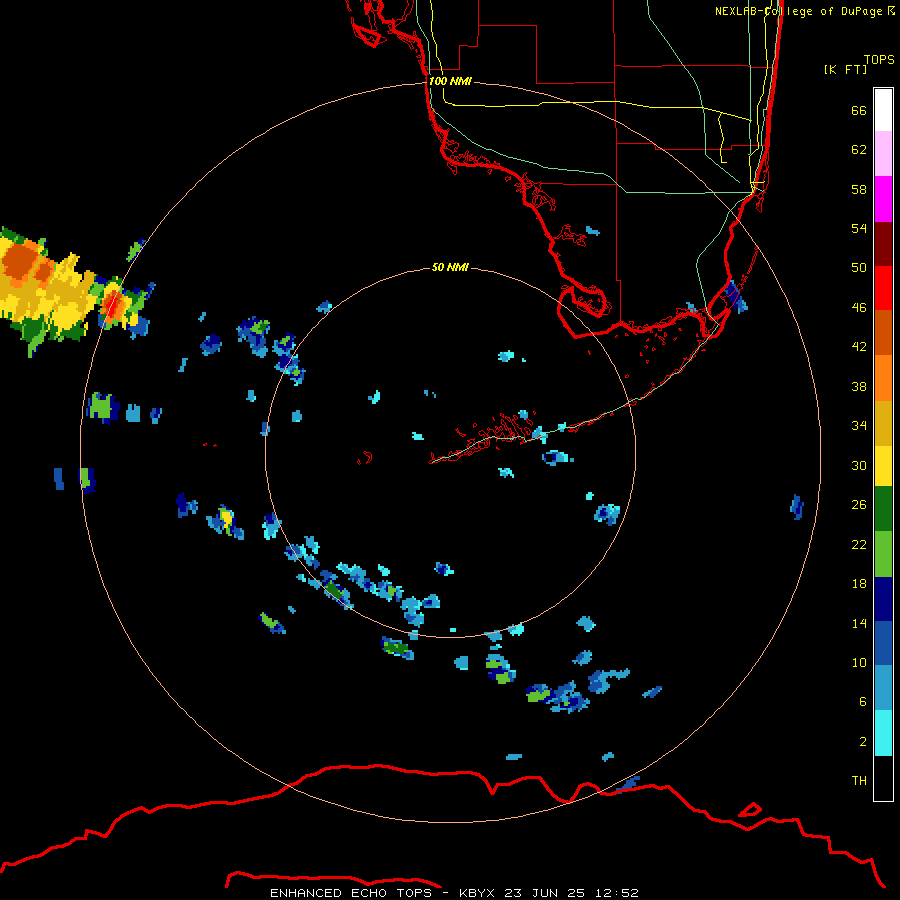
Task: Click the TOPS legend title
Action: pos(879,60)
